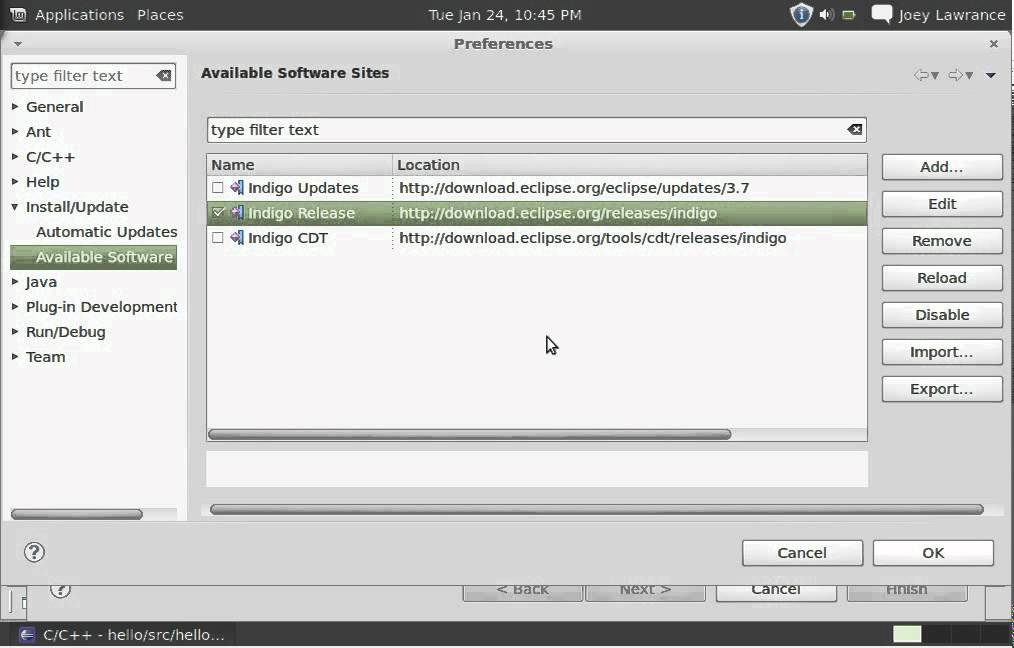Viewport: 1014px width, 648px height.
Task: Expand the Plug-in Development category
Action: tap(15, 307)
